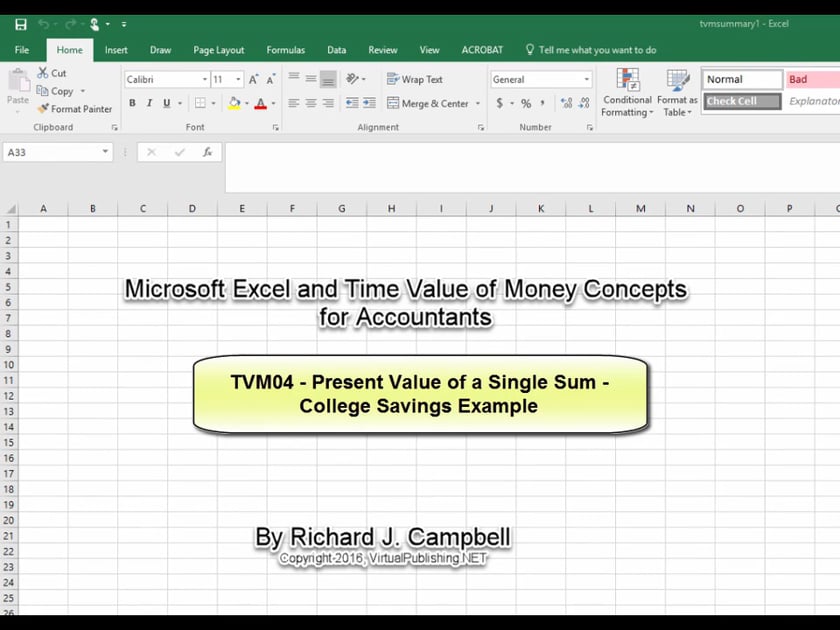The width and height of the screenshot is (840, 630).
Task: Toggle Align Right icon
Action: click(x=328, y=103)
